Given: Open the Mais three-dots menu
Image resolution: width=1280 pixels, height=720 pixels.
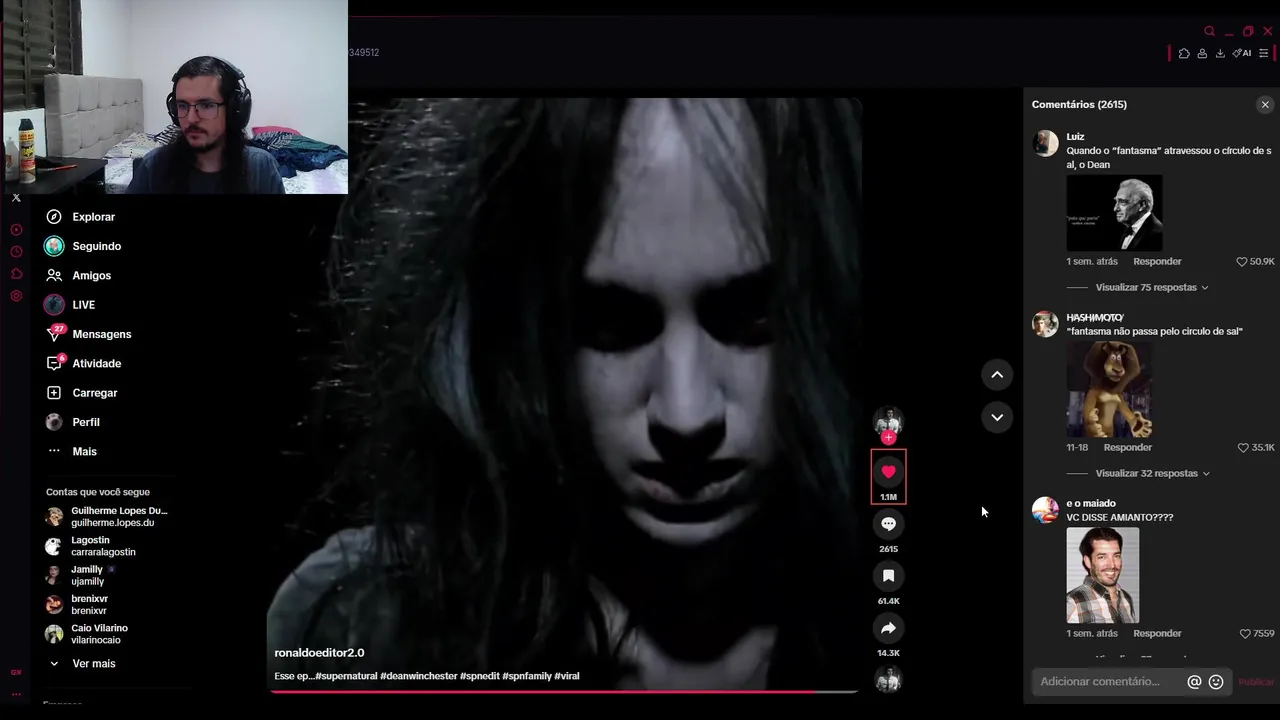Looking at the screenshot, I should 71,451.
